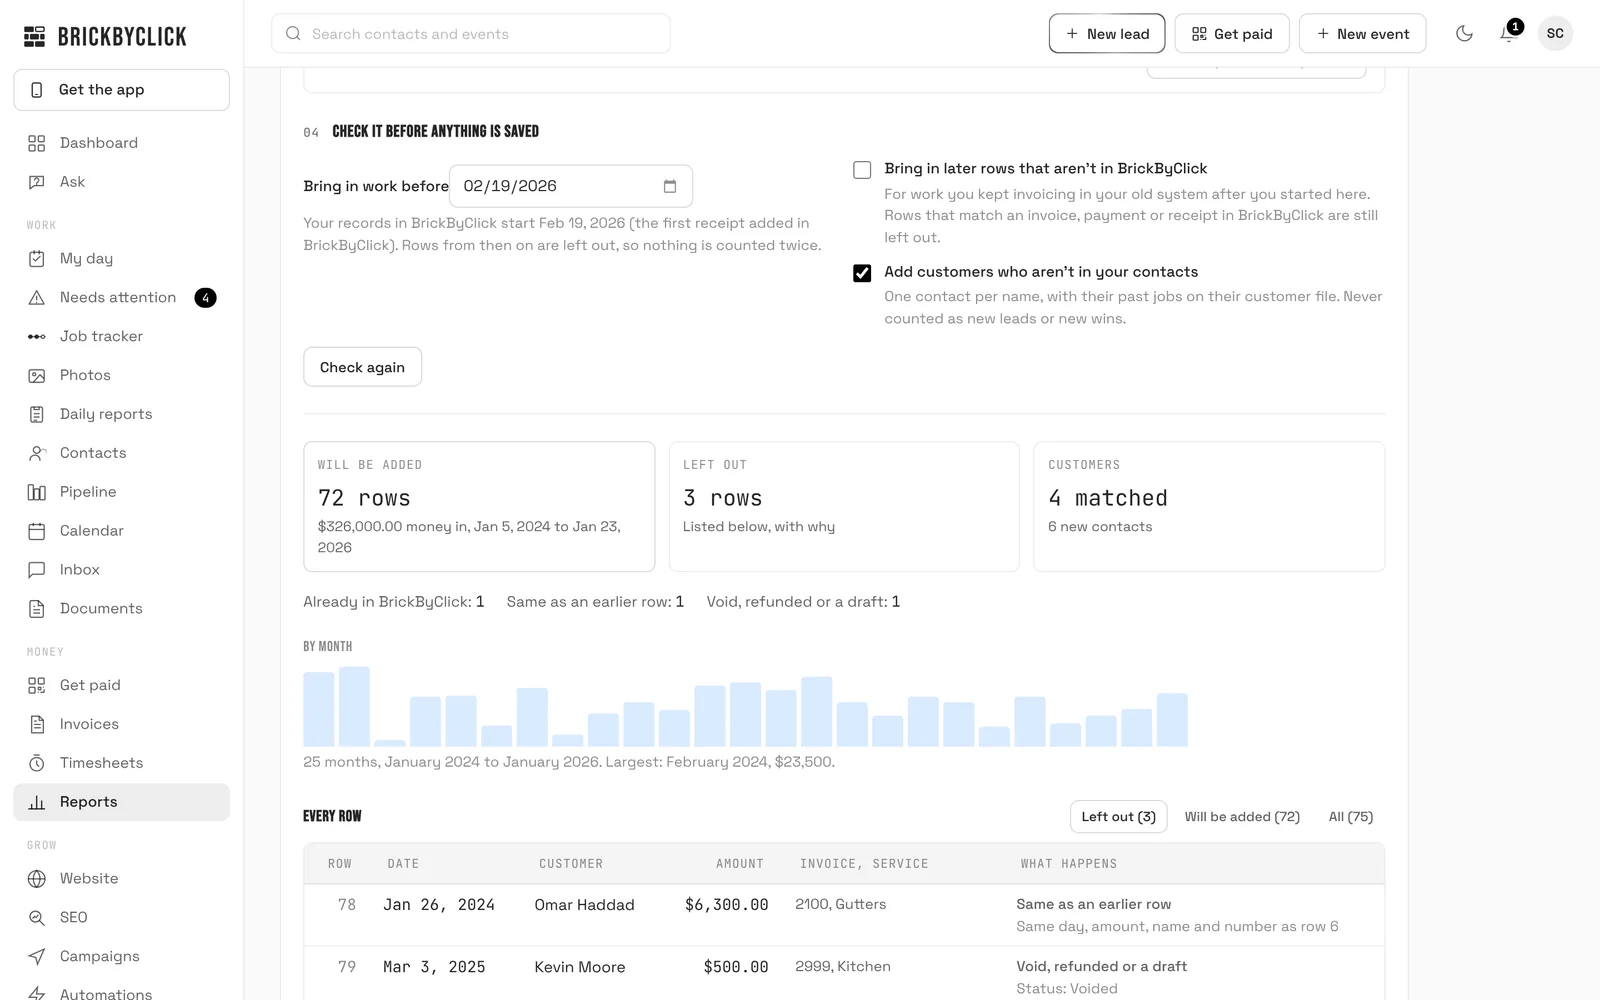Click the BrickByClick logo
The image size is (1600, 1000).
coord(105,37)
